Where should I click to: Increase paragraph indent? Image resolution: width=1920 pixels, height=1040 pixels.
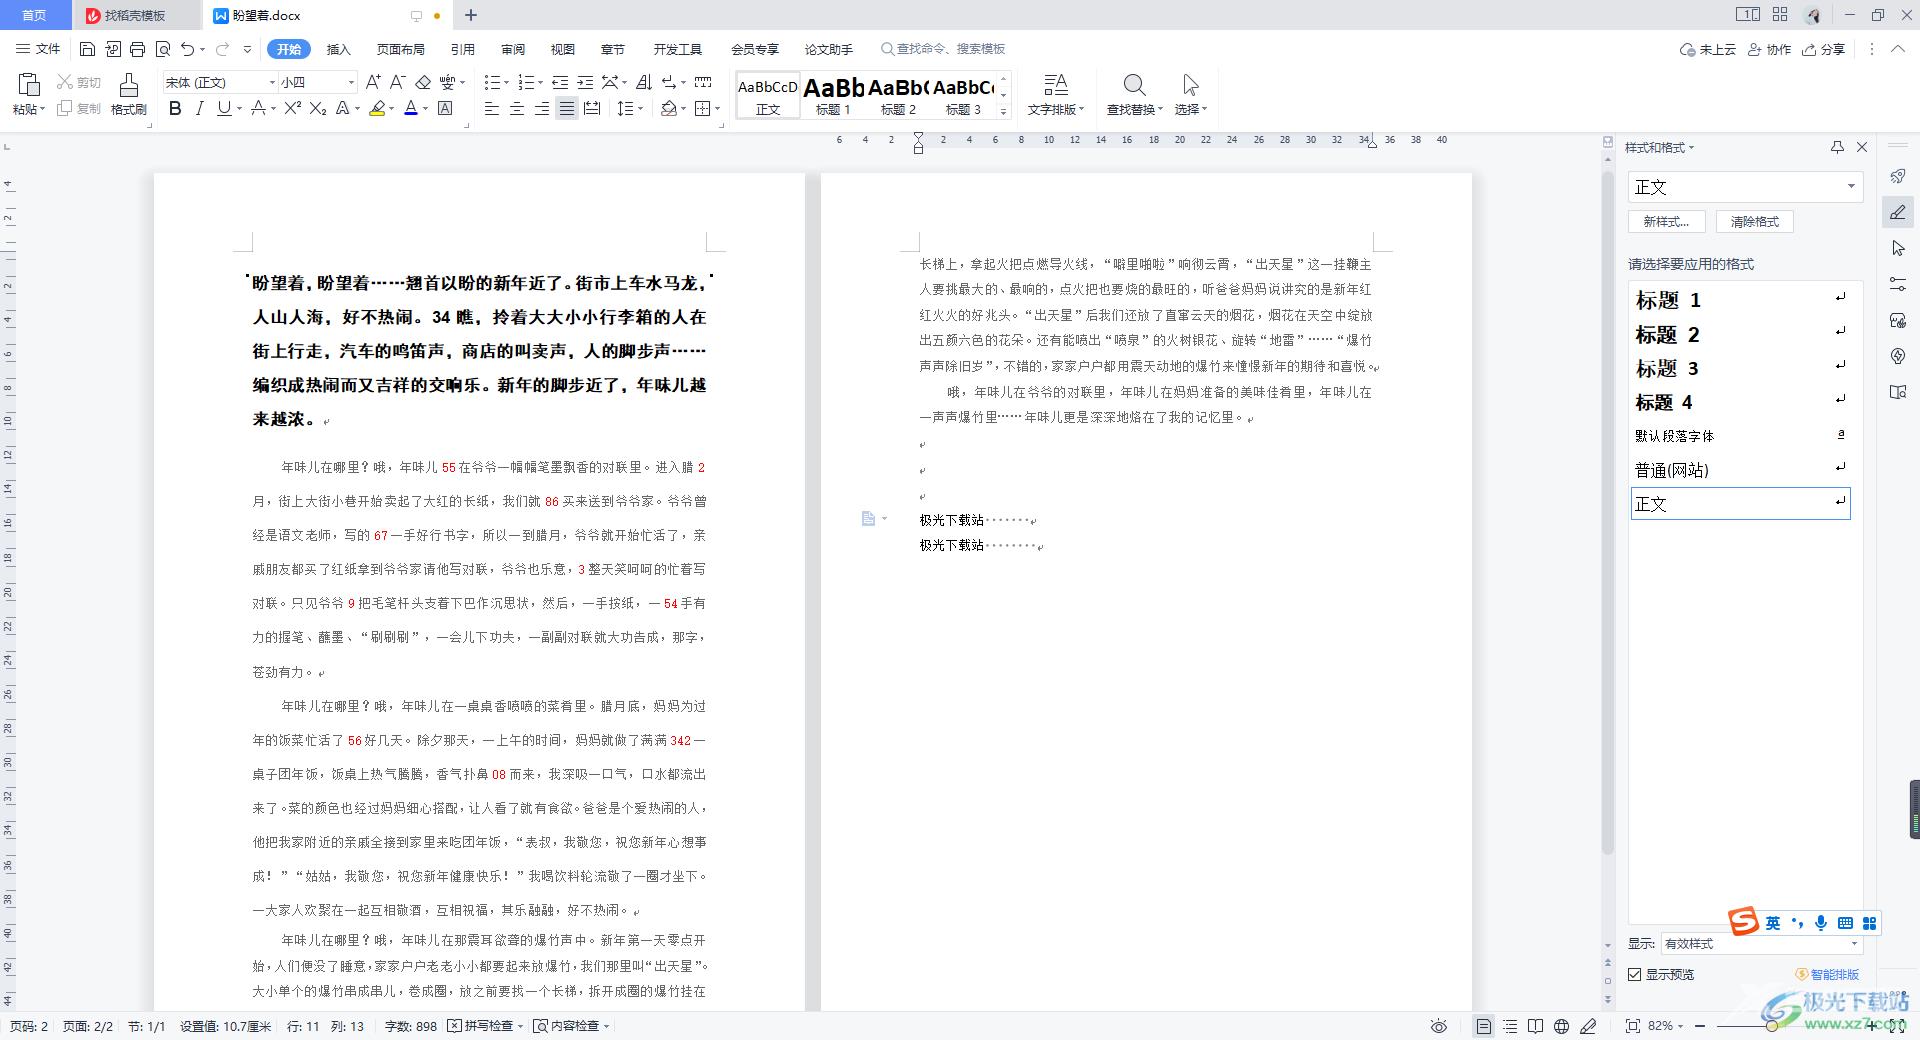(585, 82)
